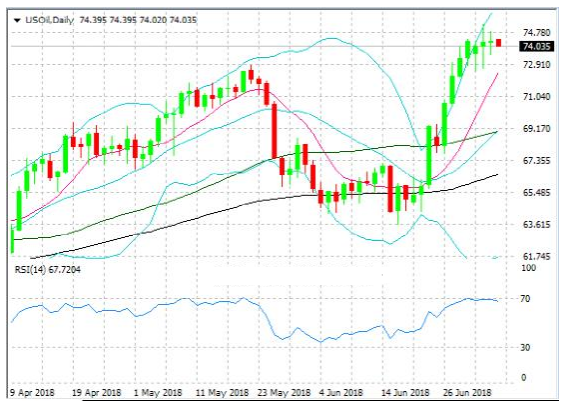The image size is (567, 409).
Task: Click the RSI 70 level label
Action: pyautogui.click(x=525, y=299)
